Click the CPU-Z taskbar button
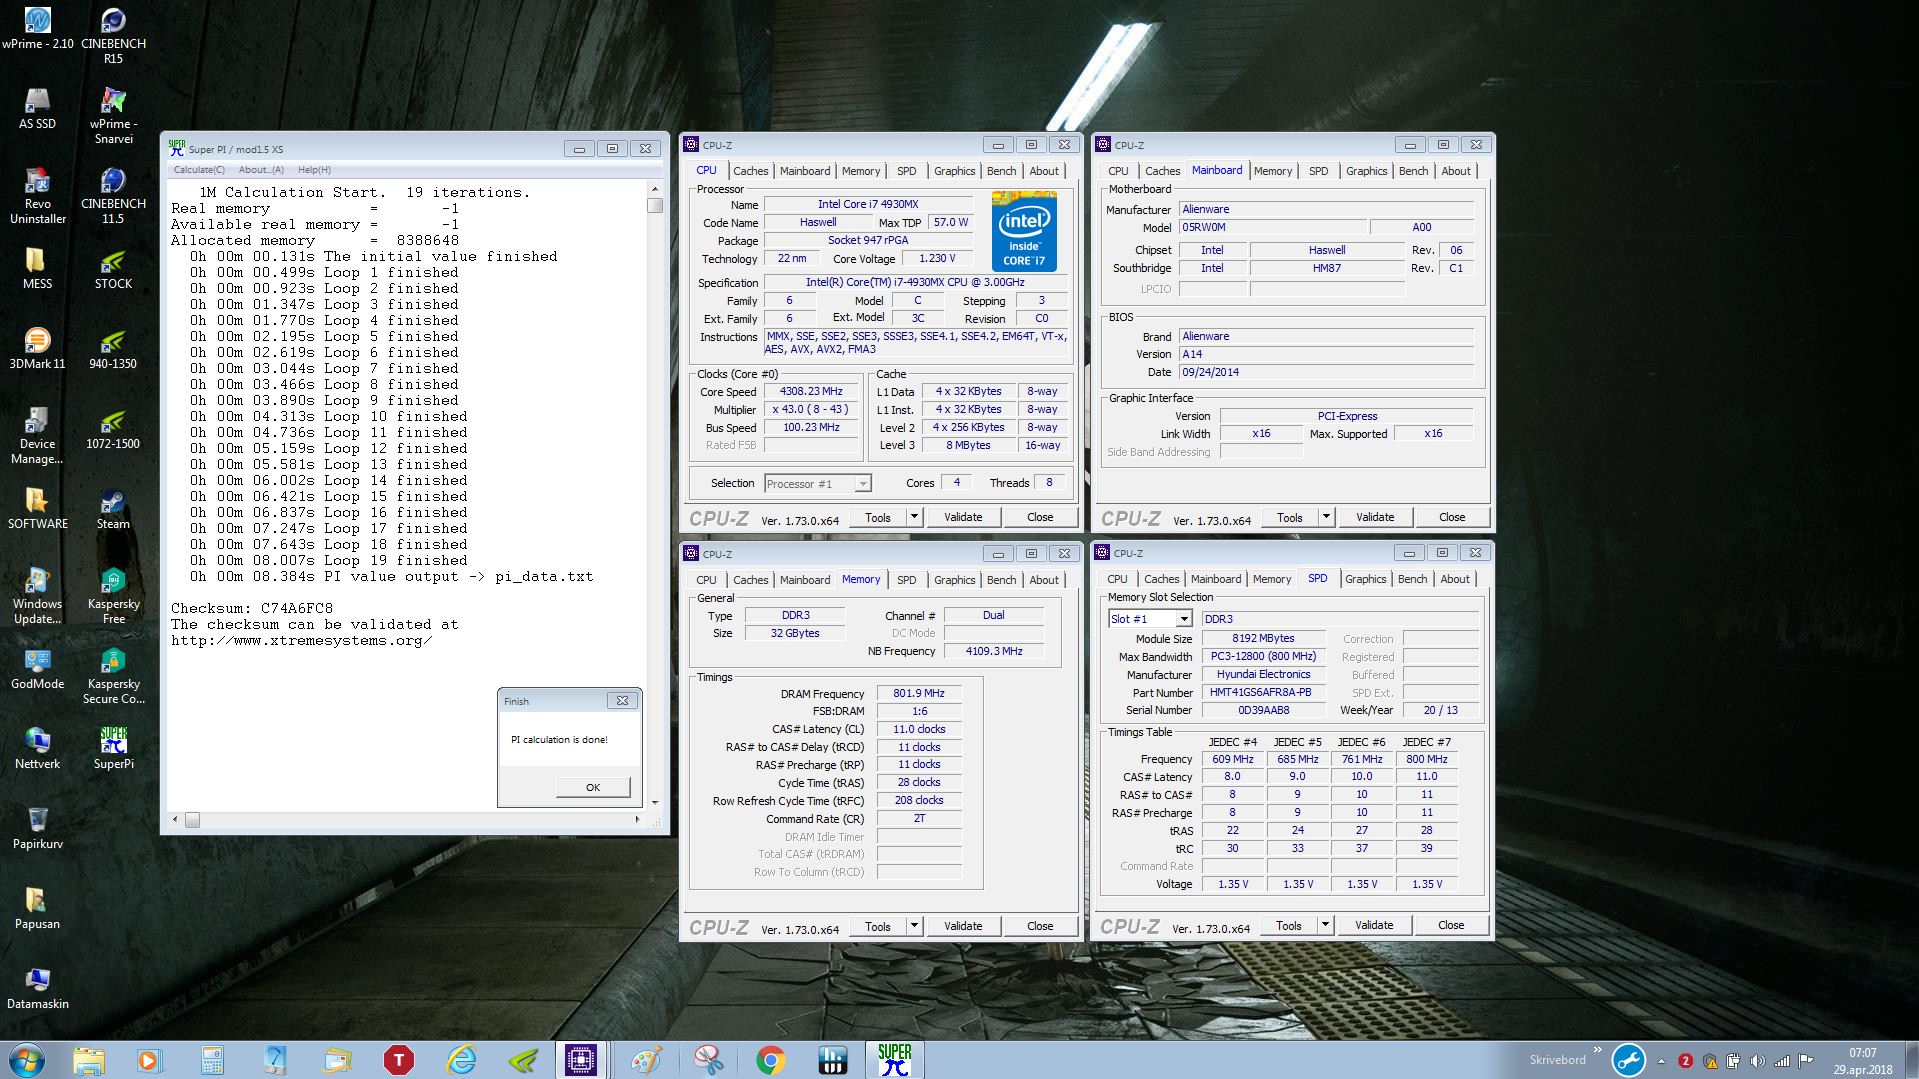The height and width of the screenshot is (1079, 1919). [x=580, y=1060]
